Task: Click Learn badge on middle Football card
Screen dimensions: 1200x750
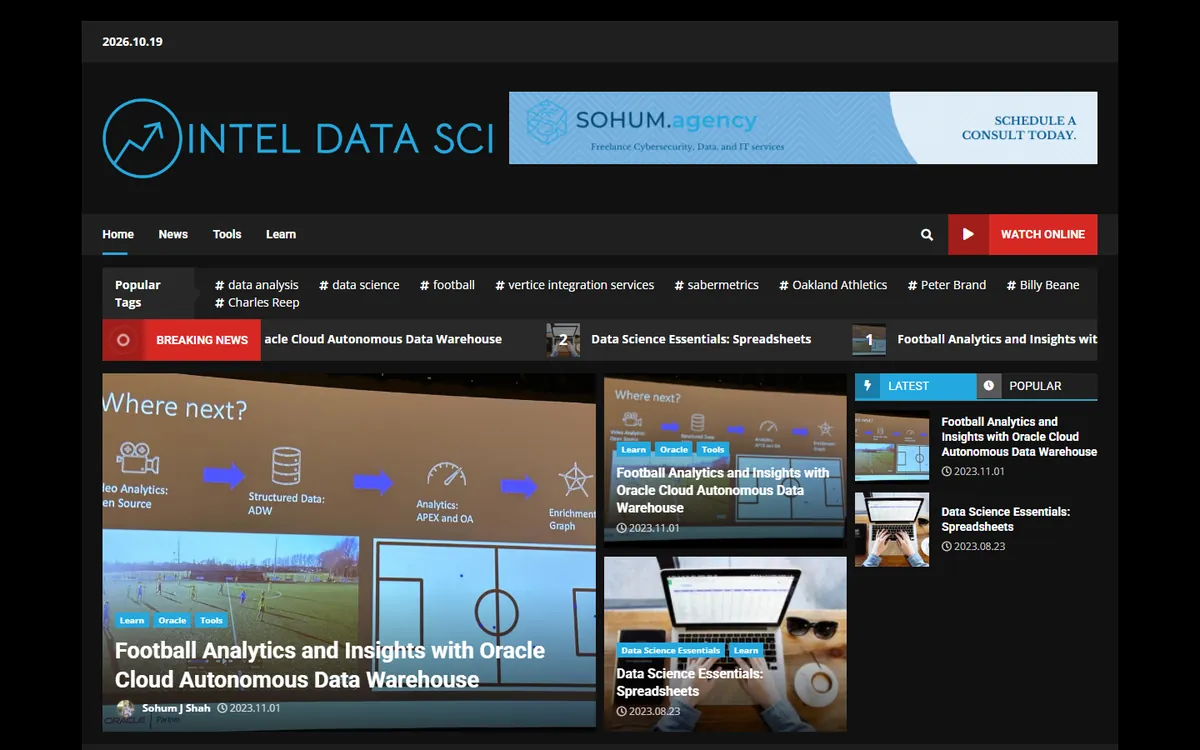Action: pyautogui.click(x=634, y=450)
